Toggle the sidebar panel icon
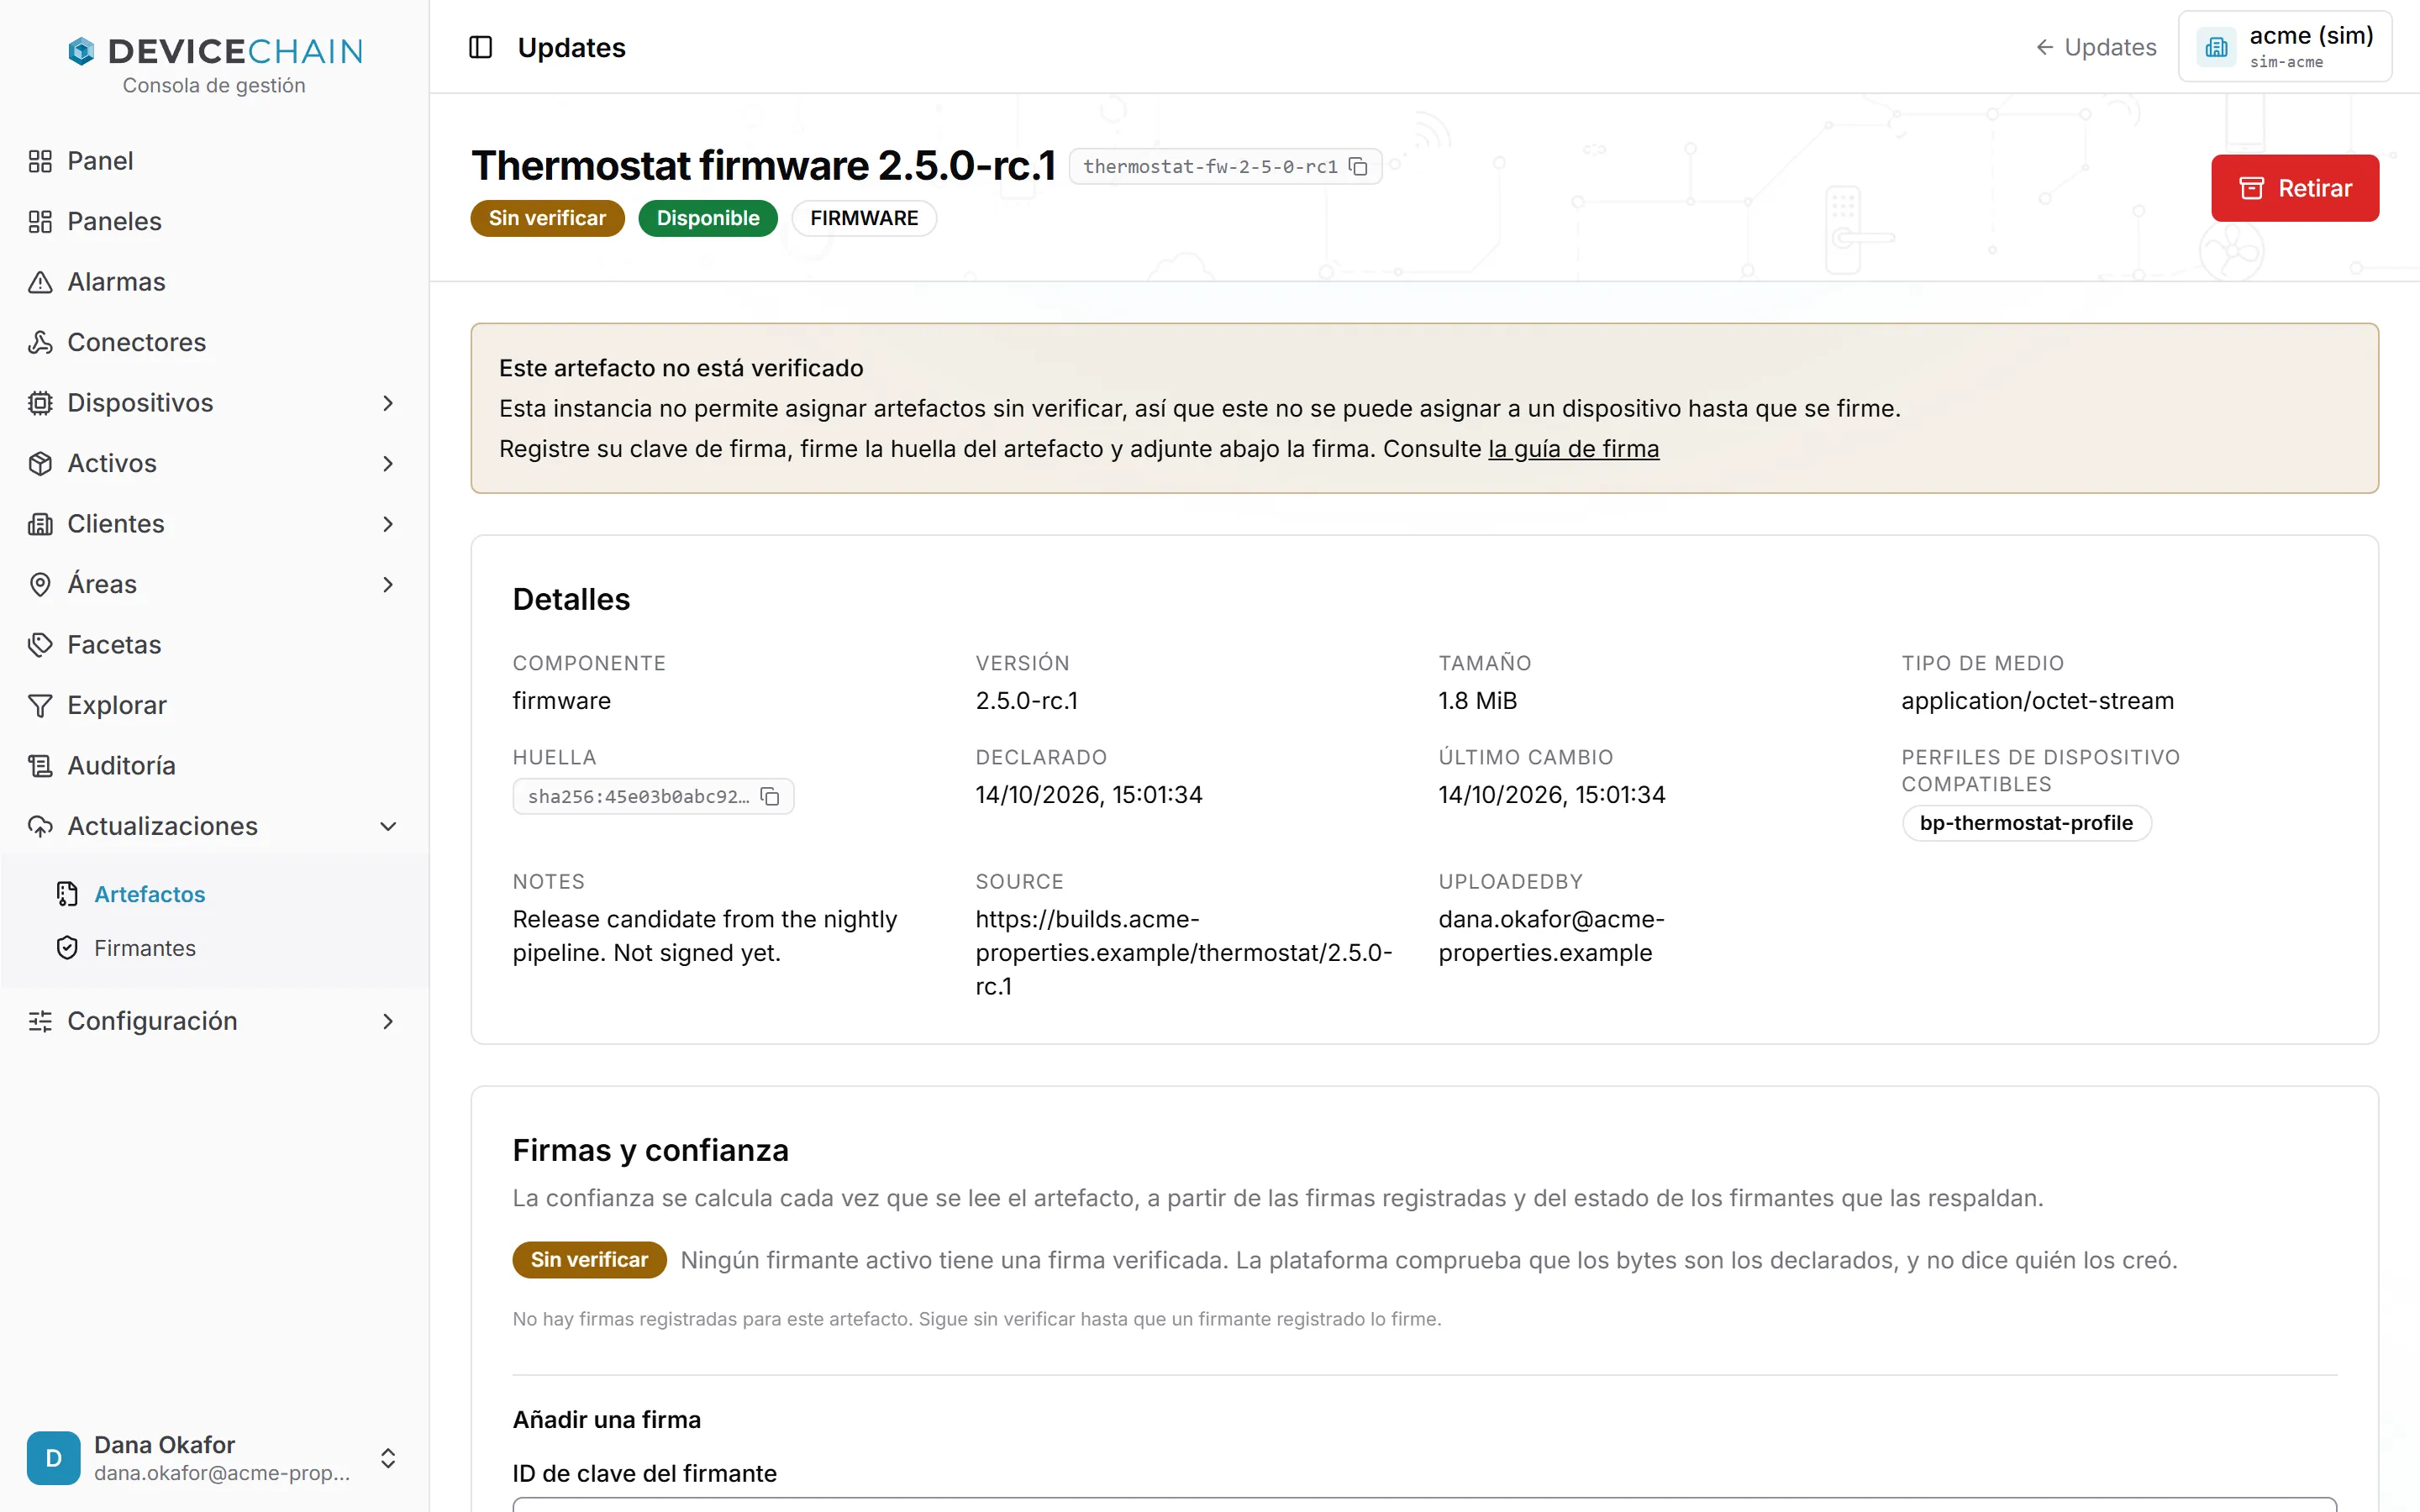This screenshot has width=2420, height=1512. click(x=480, y=47)
